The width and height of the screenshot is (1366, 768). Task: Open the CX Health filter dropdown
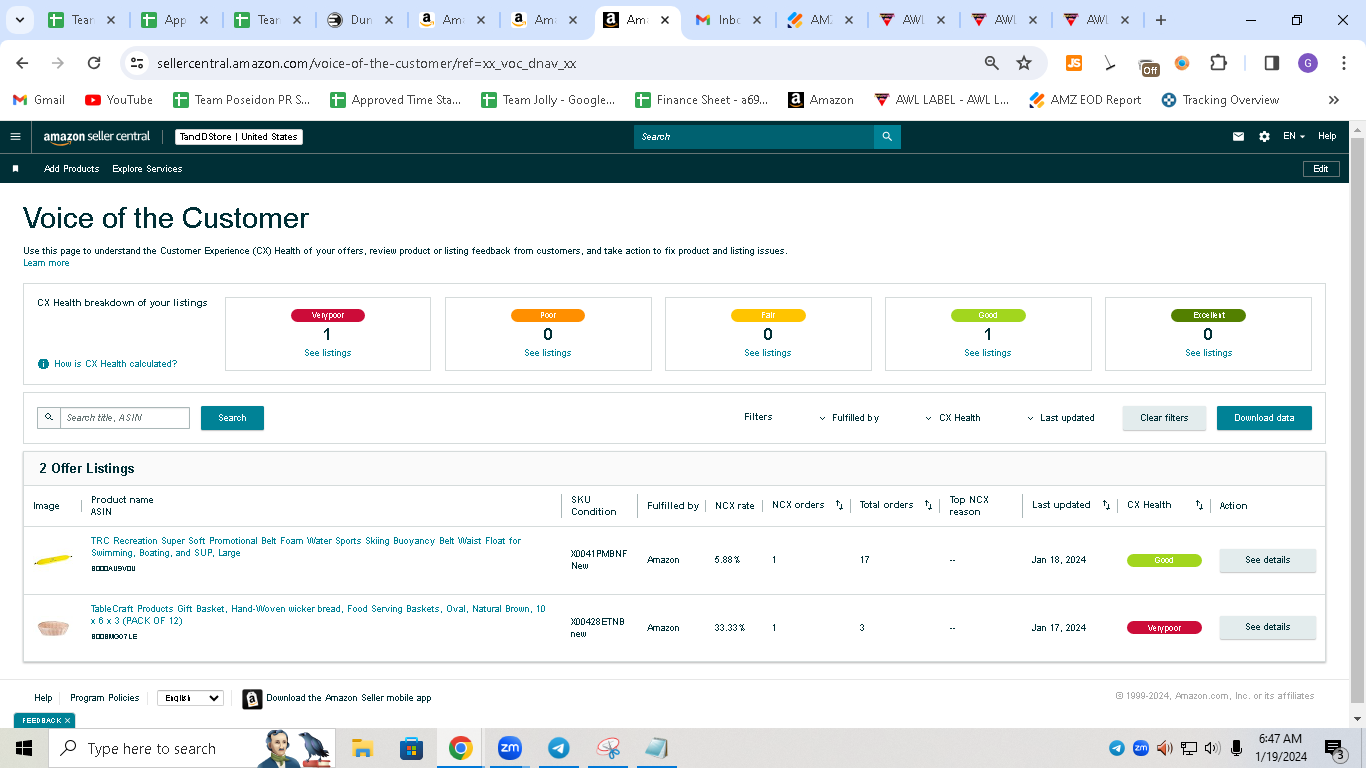click(x=953, y=418)
